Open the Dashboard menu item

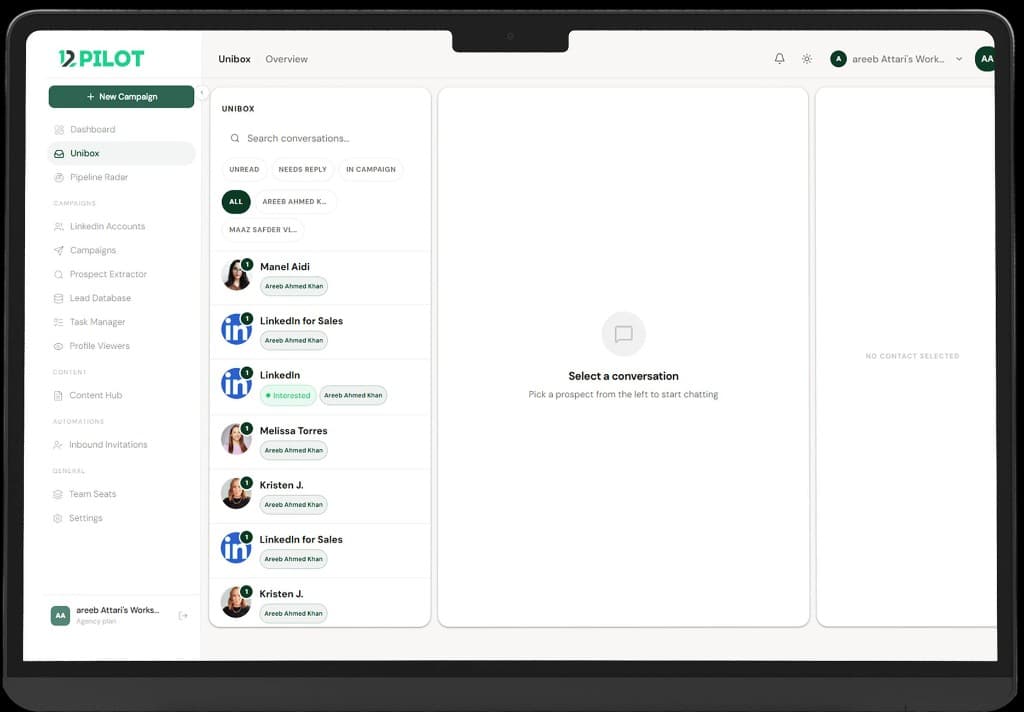click(121, 129)
